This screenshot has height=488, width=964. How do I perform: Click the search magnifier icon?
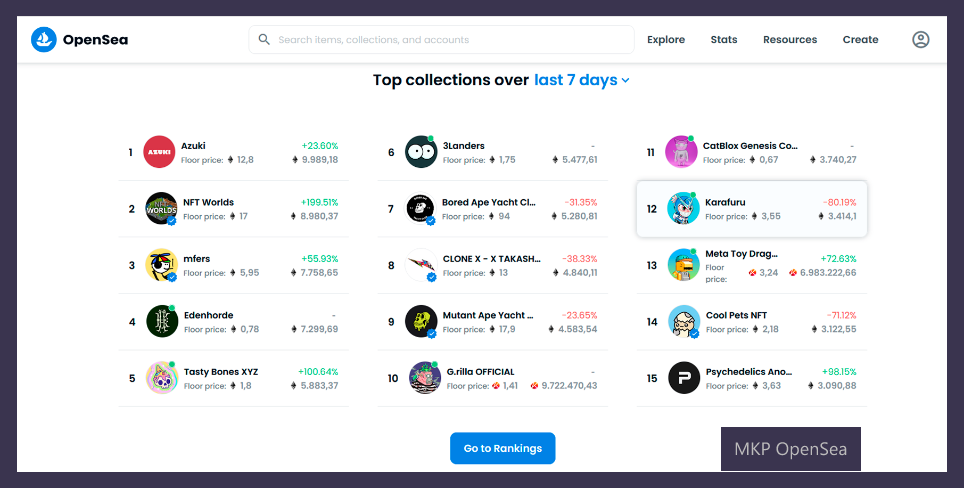pyautogui.click(x=264, y=39)
